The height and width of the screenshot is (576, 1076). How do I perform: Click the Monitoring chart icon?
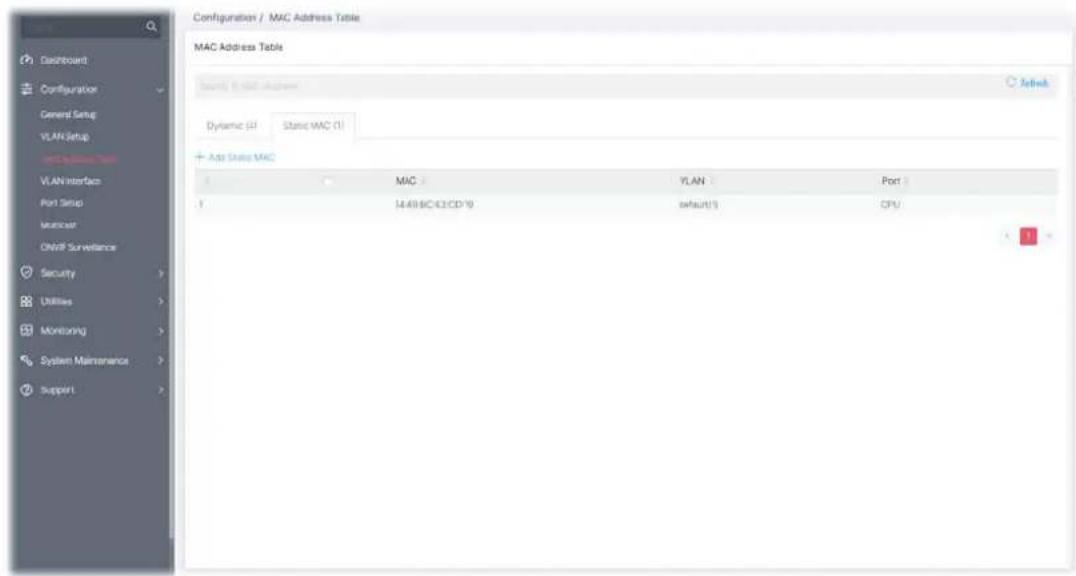pyautogui.click(x=27, y=330)
